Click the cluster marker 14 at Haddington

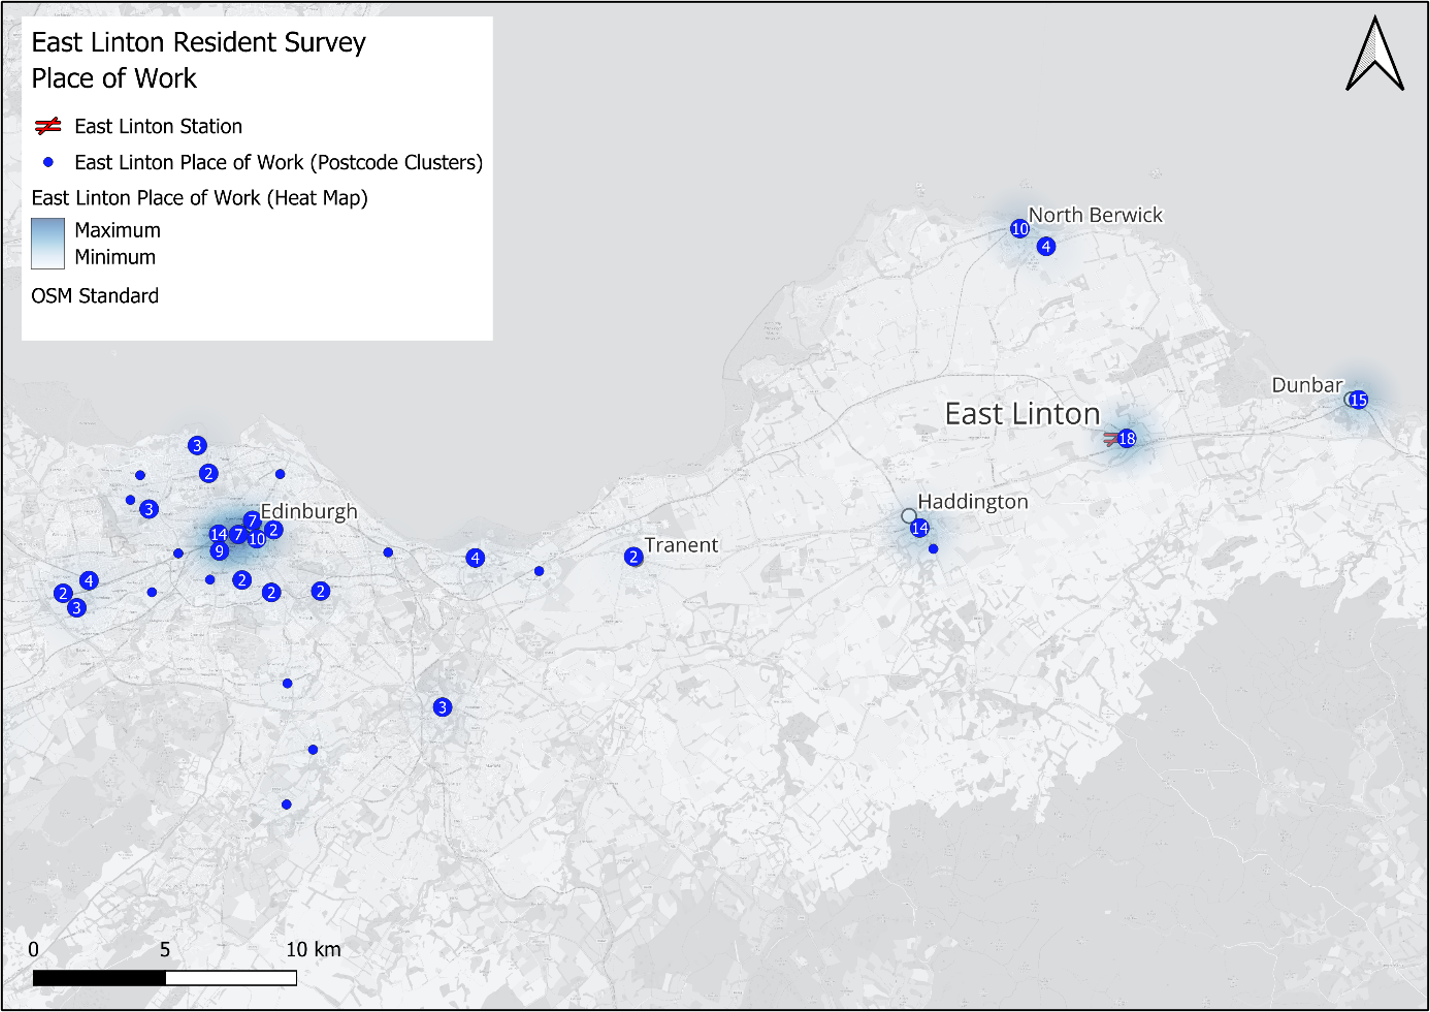[x=919, y=528]
